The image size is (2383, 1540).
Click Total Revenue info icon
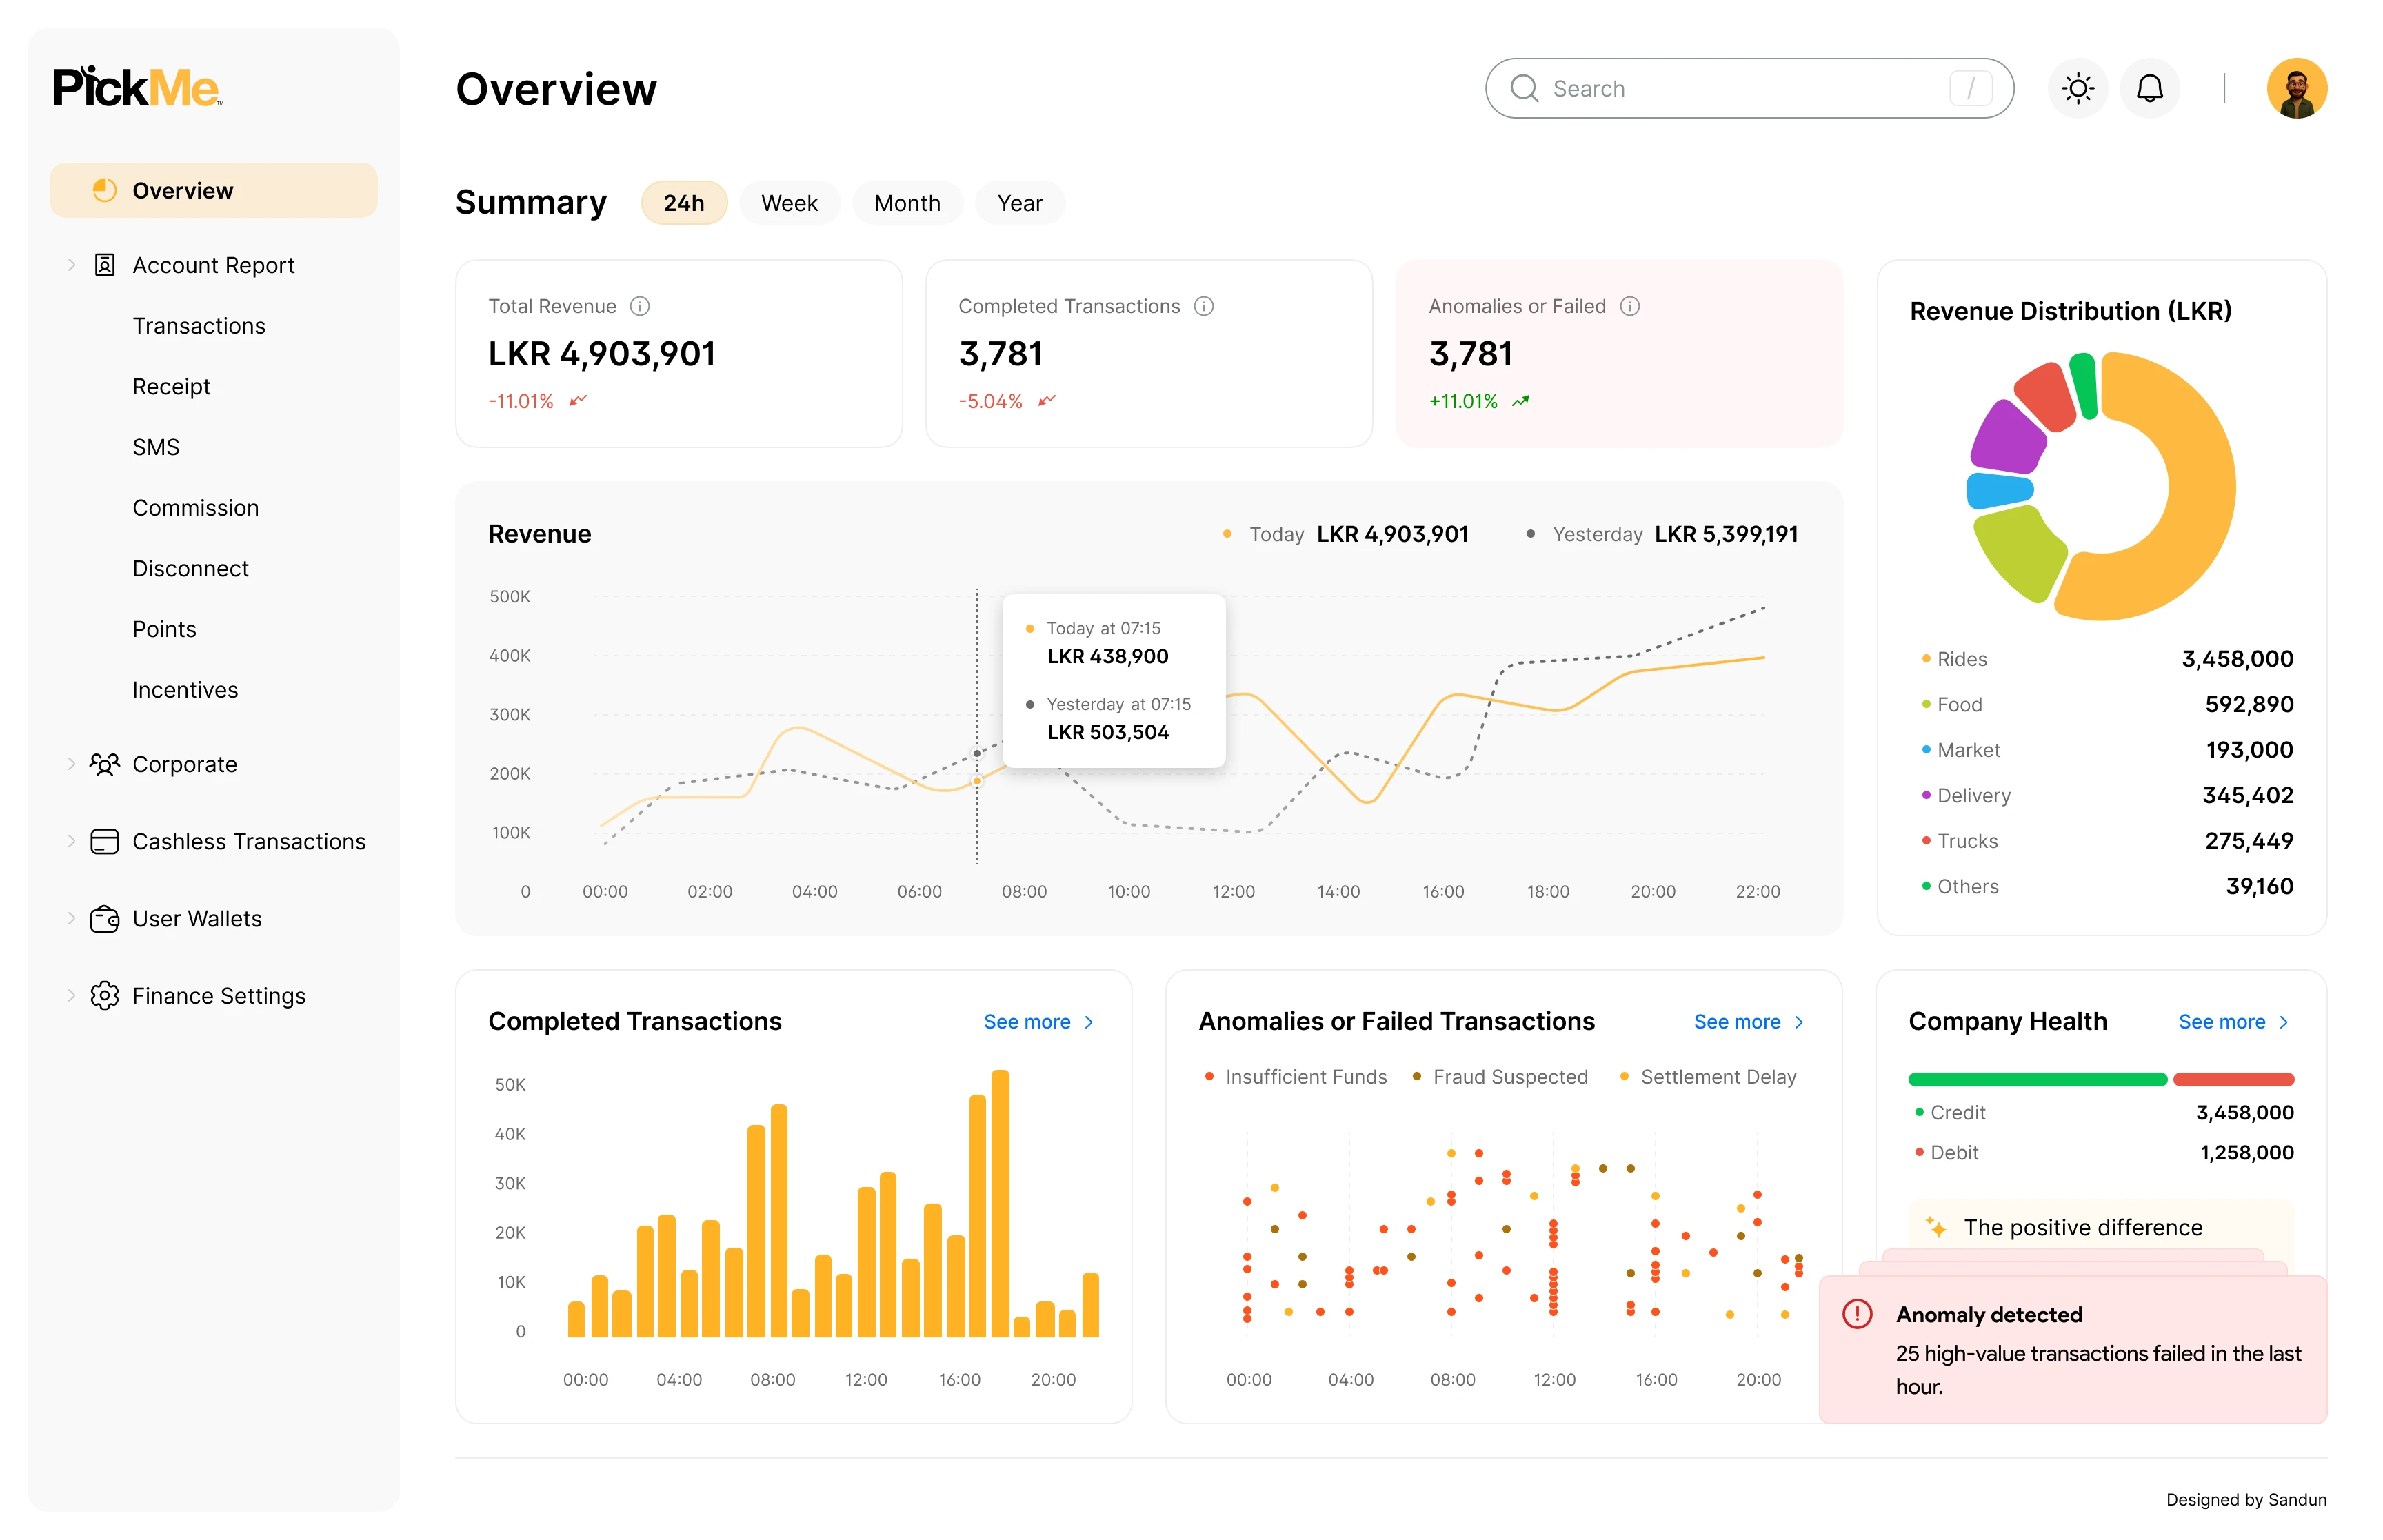640,306
